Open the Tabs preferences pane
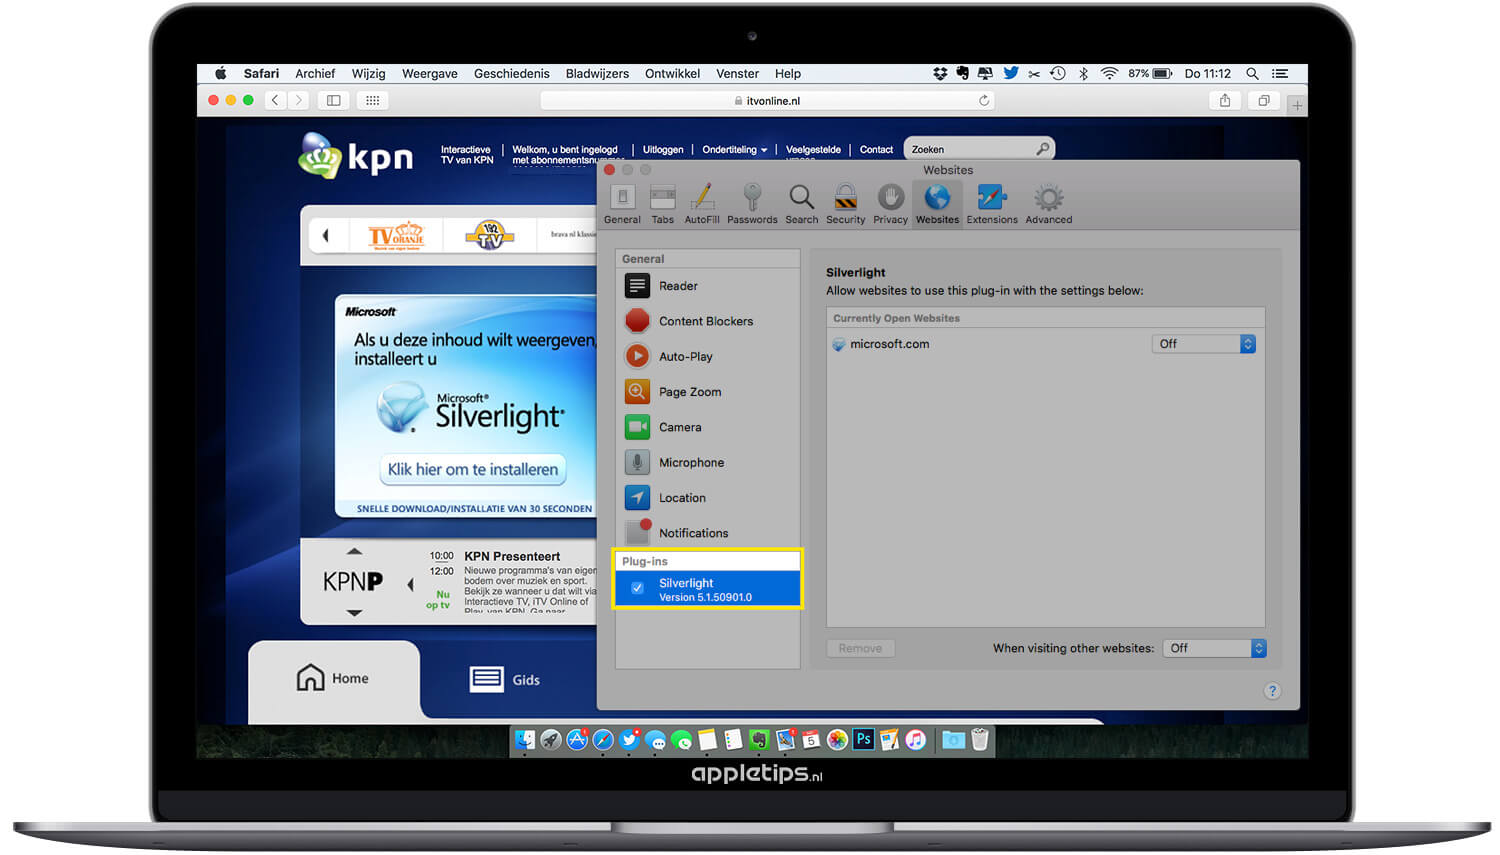1500x855 pixels. pos(662,204)
